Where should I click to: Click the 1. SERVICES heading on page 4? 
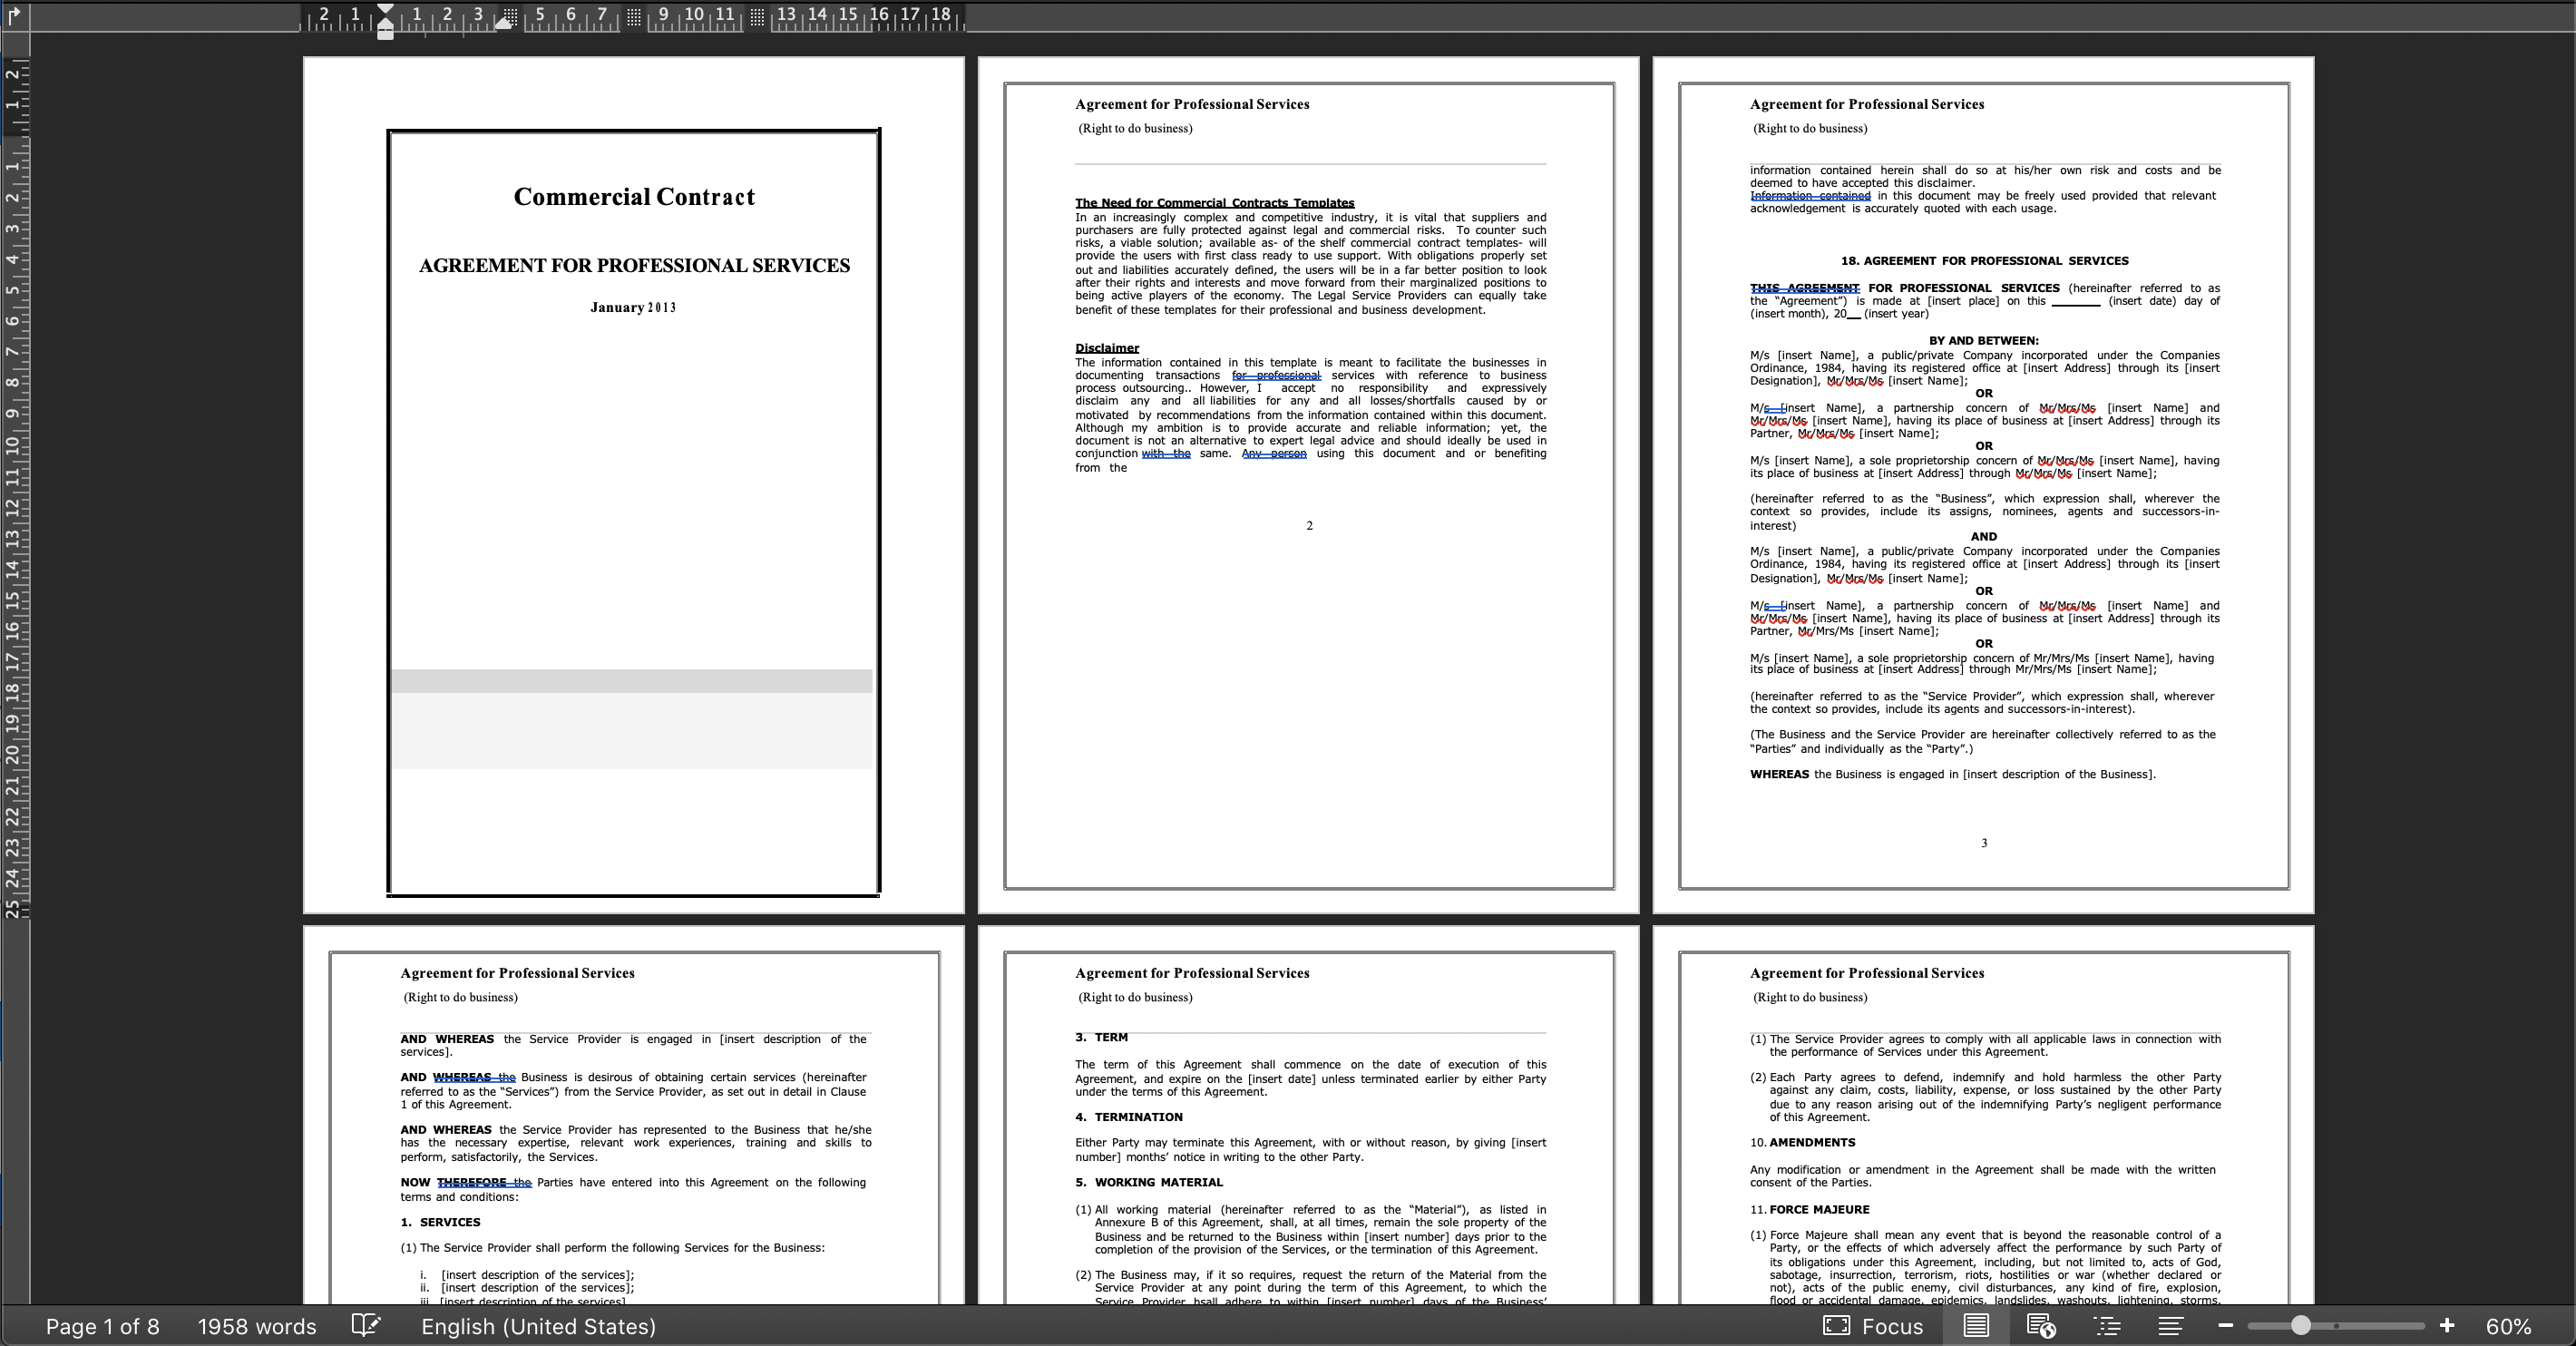440,1223
